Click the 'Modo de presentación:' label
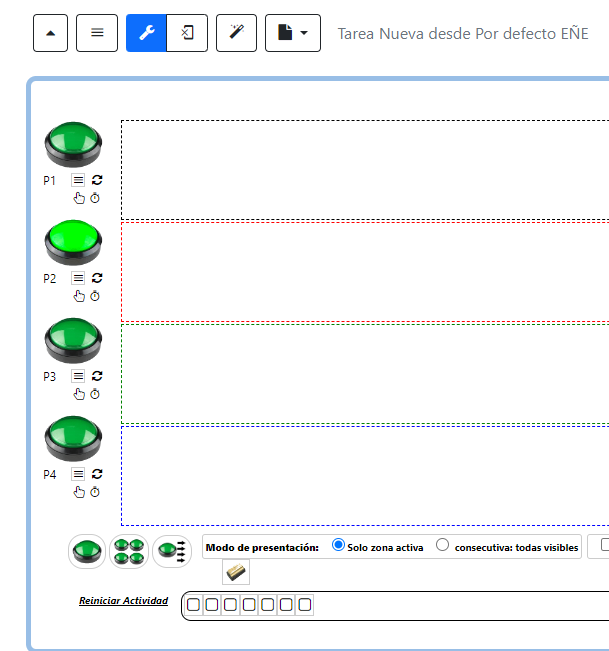Viewport: 609px width, 651px height. coord(262,548)
